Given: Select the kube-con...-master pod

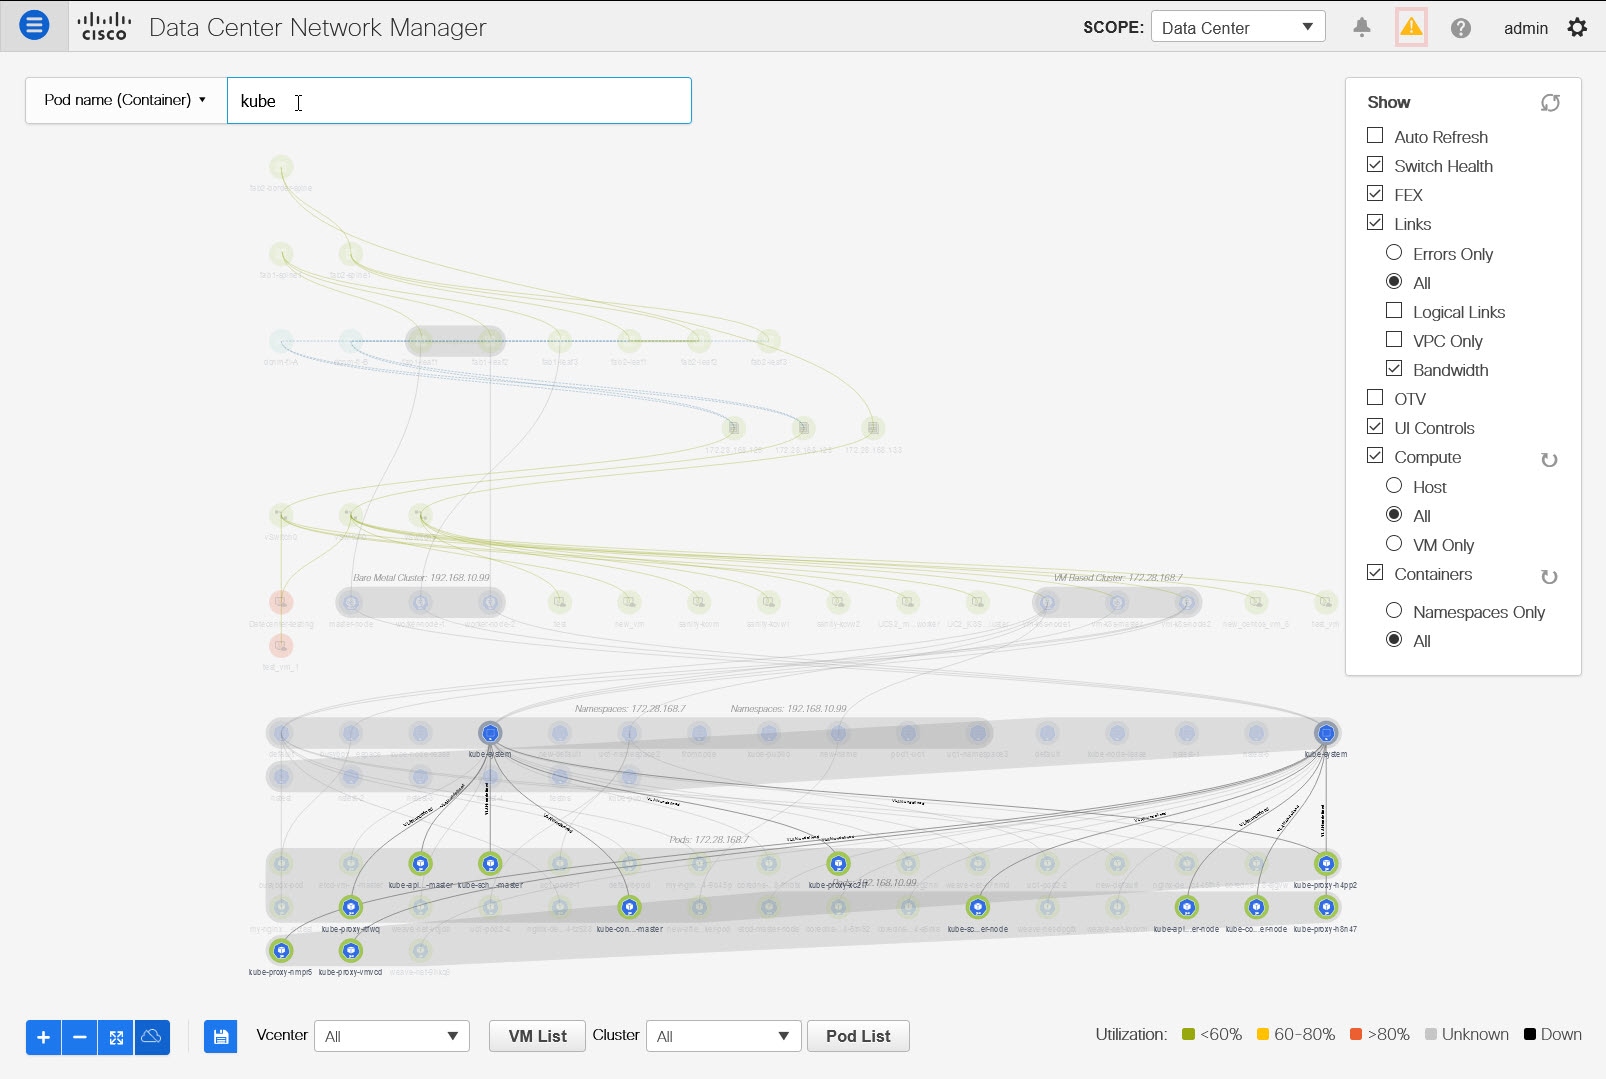Looking at the screenshot, I should tap(629, 908).
